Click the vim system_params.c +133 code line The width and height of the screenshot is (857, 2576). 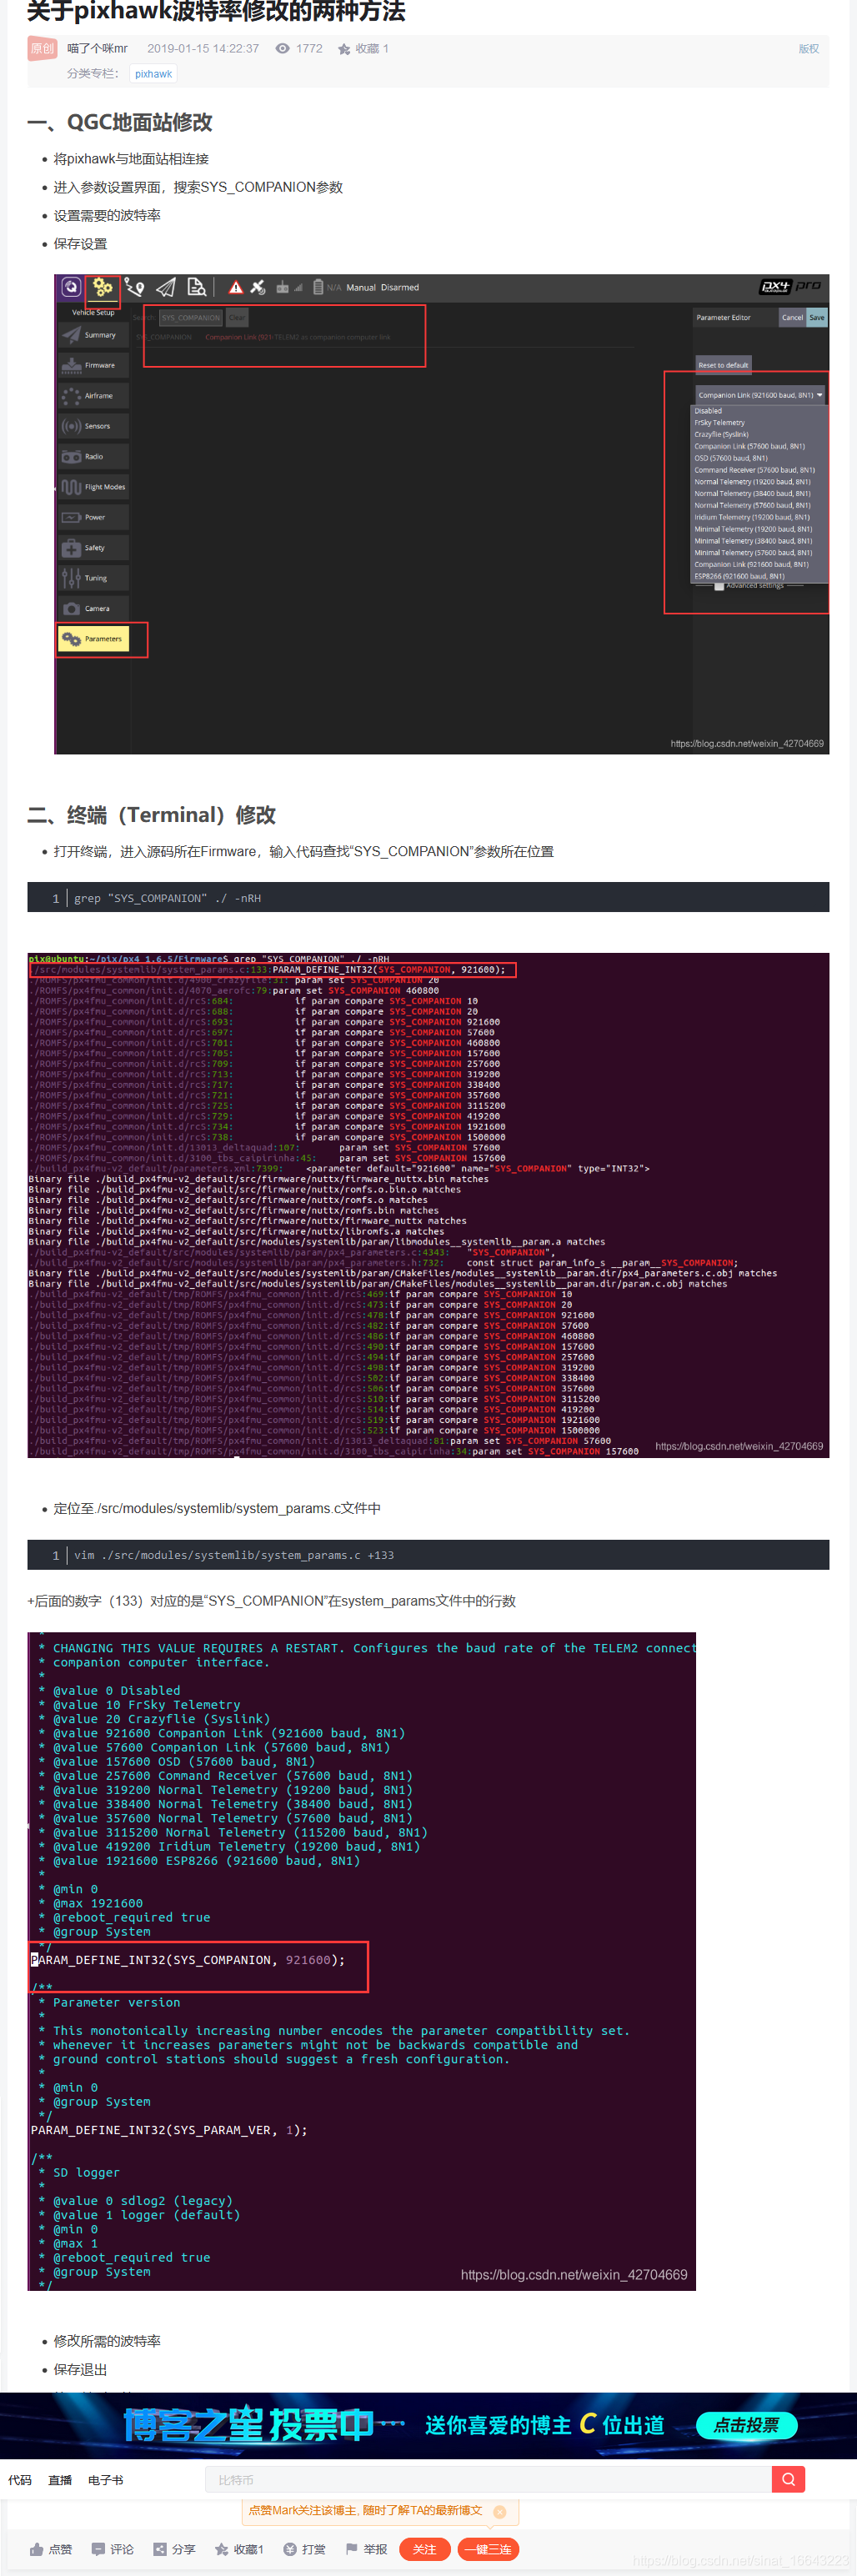click(428, 1555)
